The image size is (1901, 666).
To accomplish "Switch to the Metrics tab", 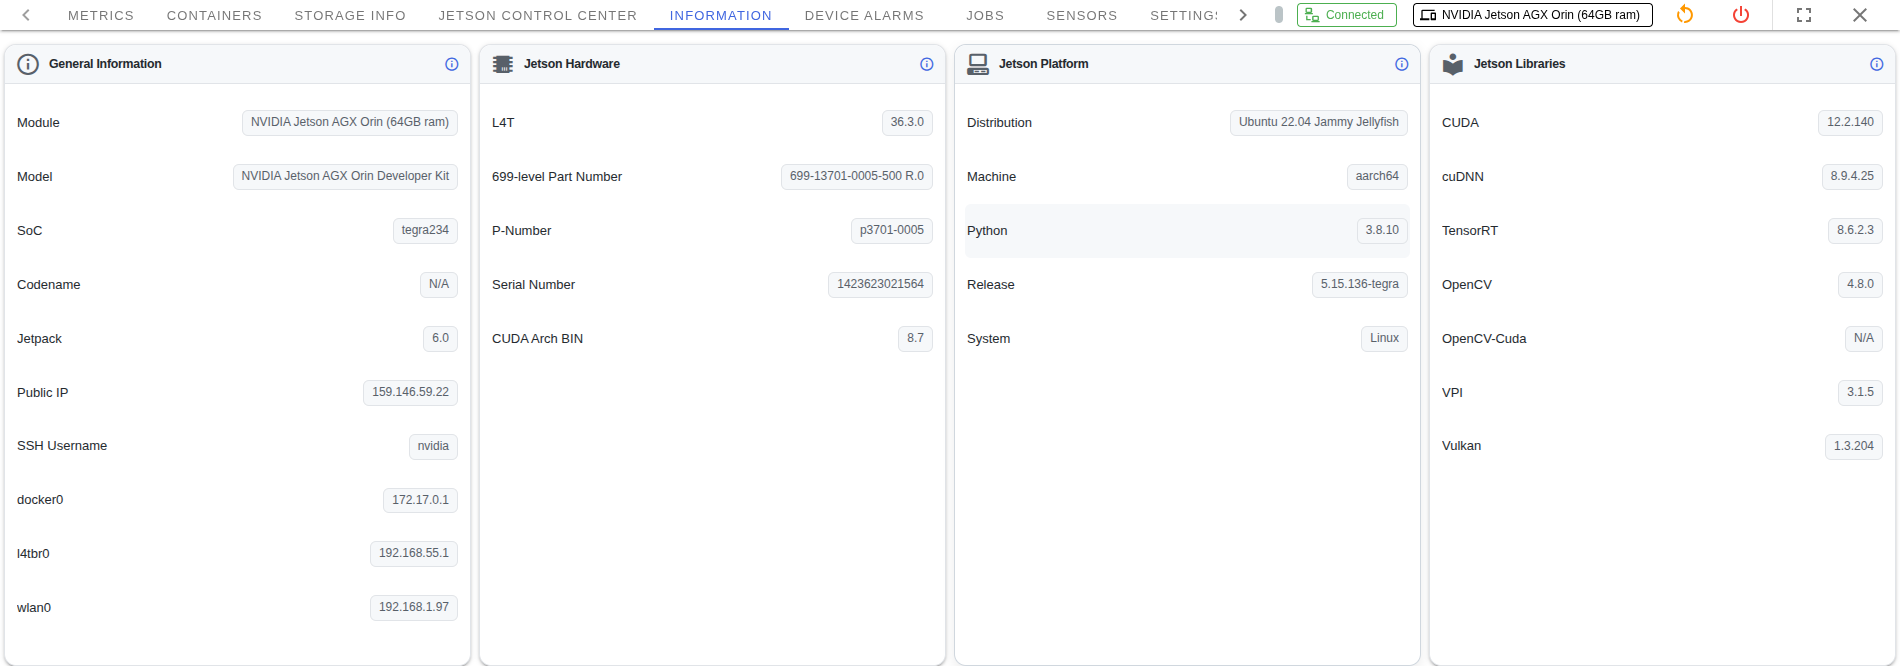I will (101, 16).
